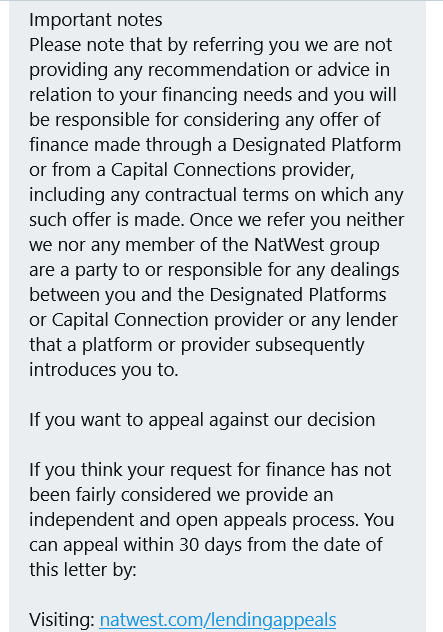Click the line 'that a platform or provider subsequently'

pos(197,345)
